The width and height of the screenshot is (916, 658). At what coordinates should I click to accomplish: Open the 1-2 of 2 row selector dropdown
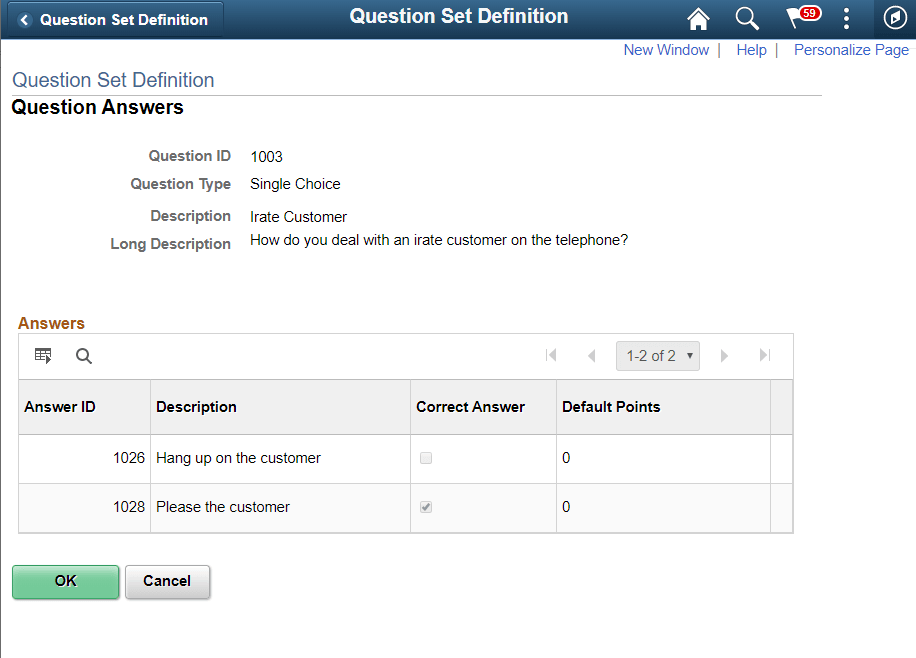[x=657, y=355]
